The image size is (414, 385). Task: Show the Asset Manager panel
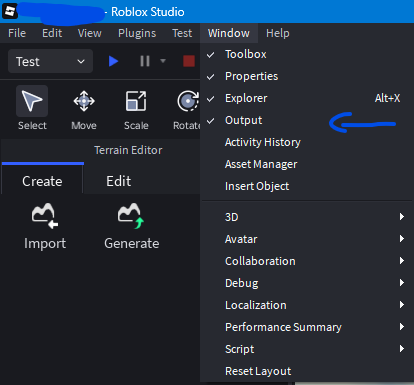click(307, 164)
